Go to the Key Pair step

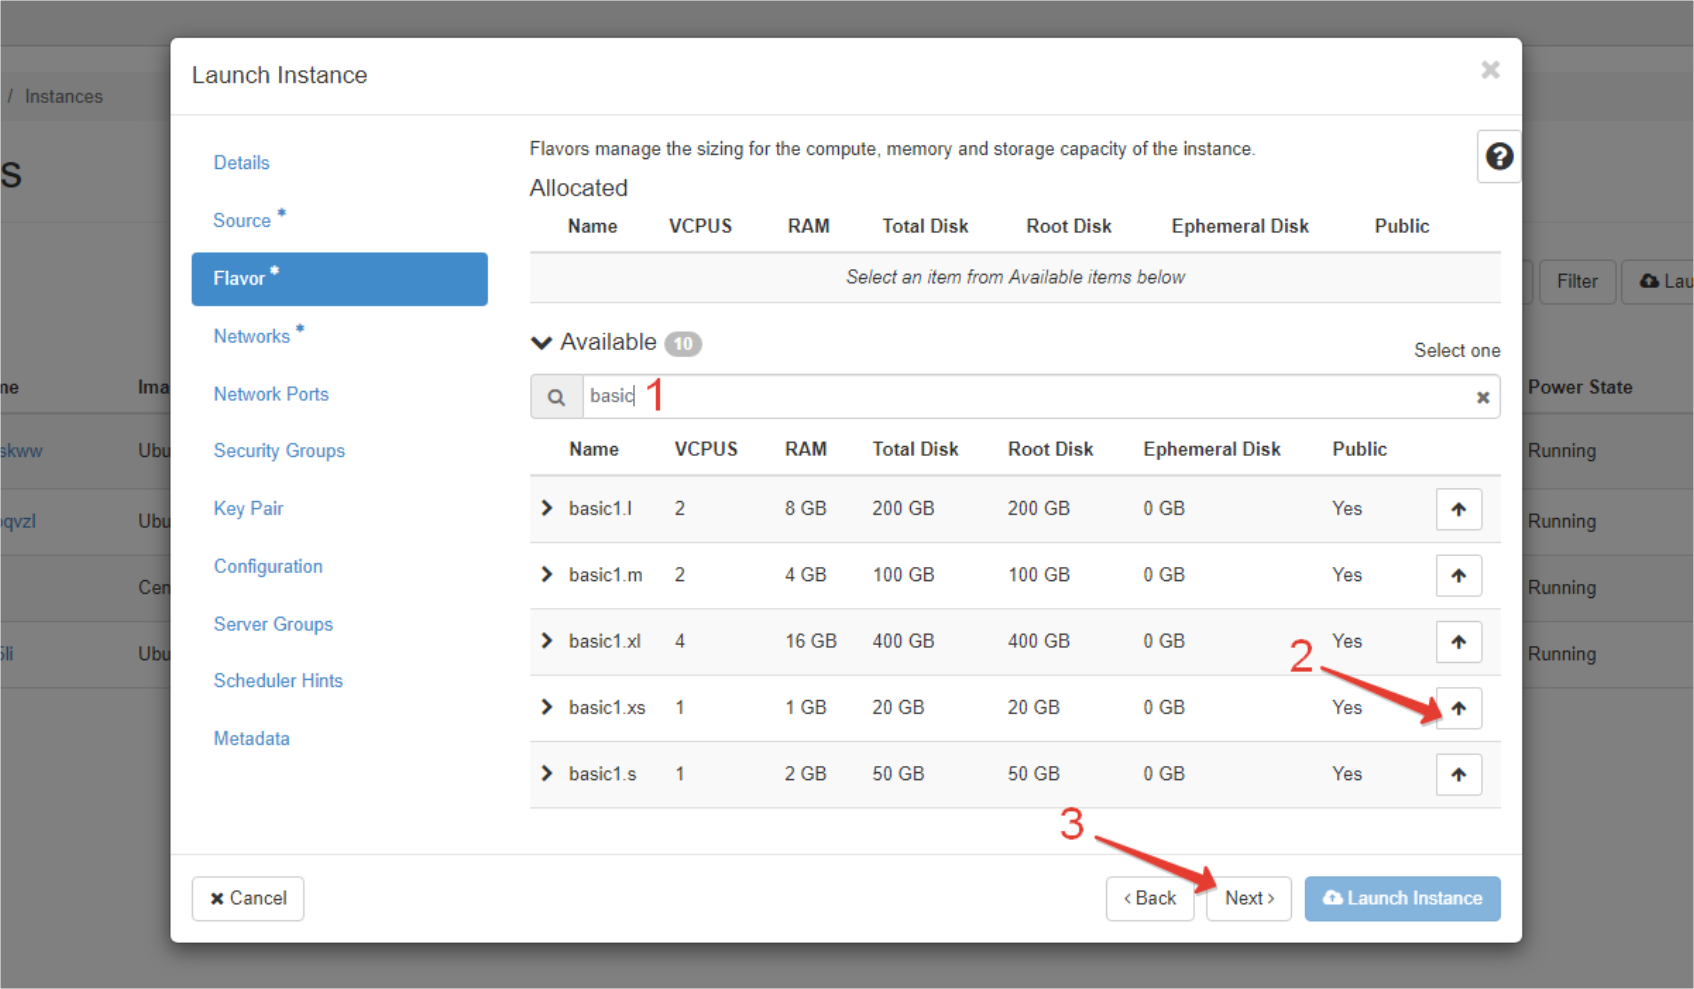(x=248, y=508)
